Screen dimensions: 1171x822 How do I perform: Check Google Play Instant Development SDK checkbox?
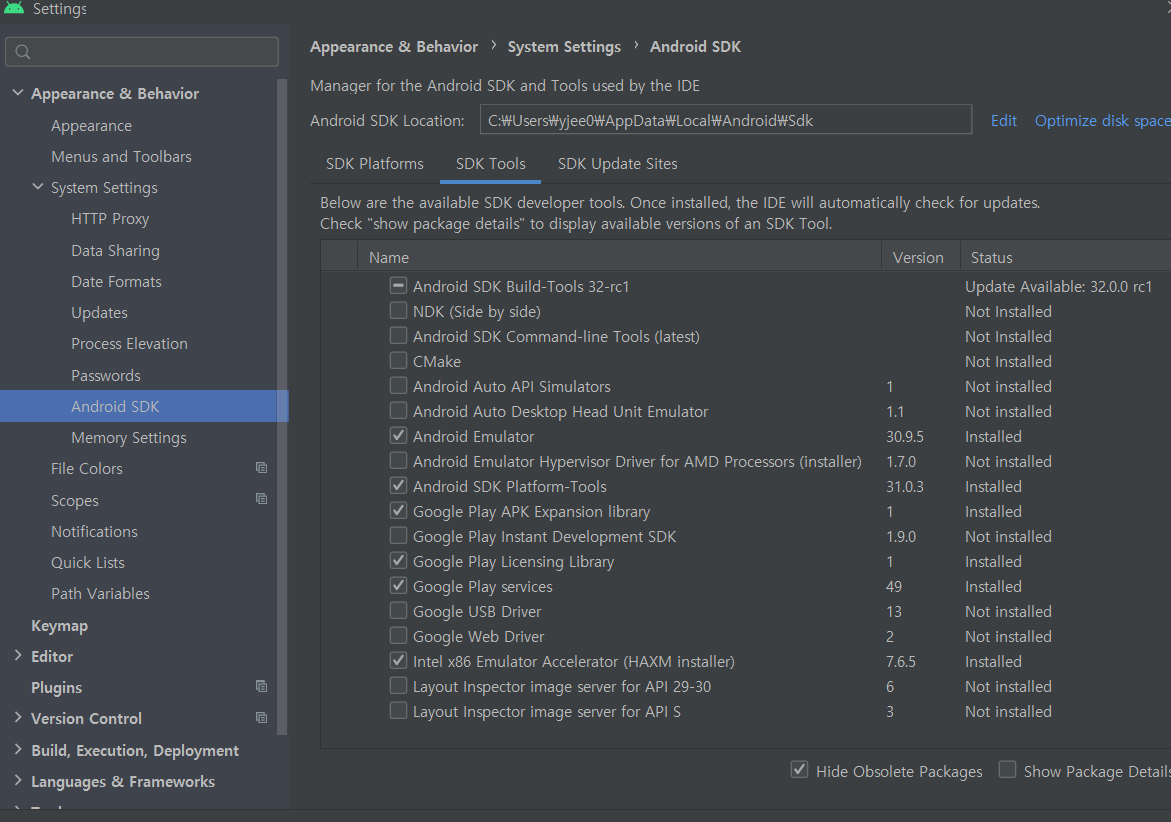(x=398, y=535)
